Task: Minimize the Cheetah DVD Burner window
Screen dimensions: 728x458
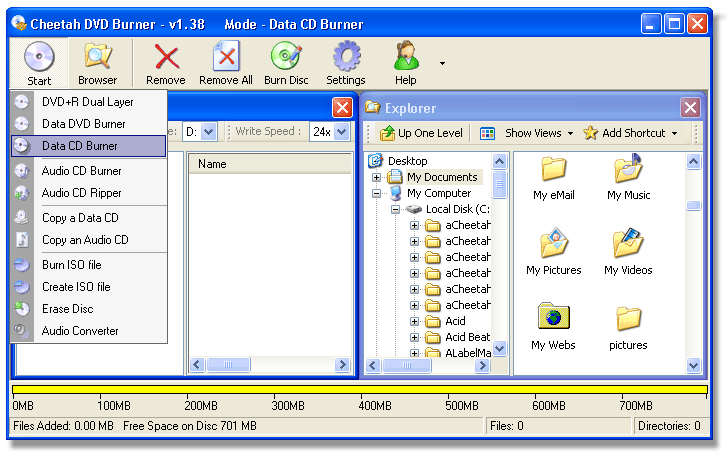Action: pyautogui.click(x=650, y=24)
